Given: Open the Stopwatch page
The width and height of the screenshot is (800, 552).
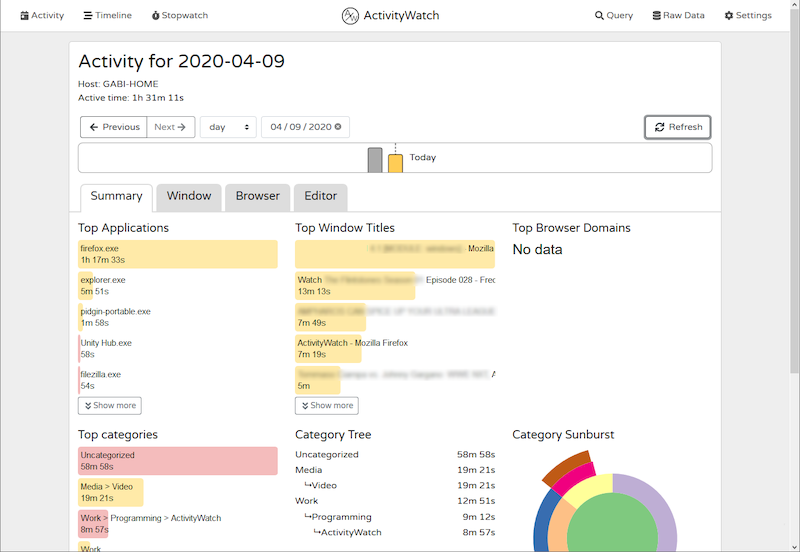Looking at the screenshot, I should coord(180,15).
